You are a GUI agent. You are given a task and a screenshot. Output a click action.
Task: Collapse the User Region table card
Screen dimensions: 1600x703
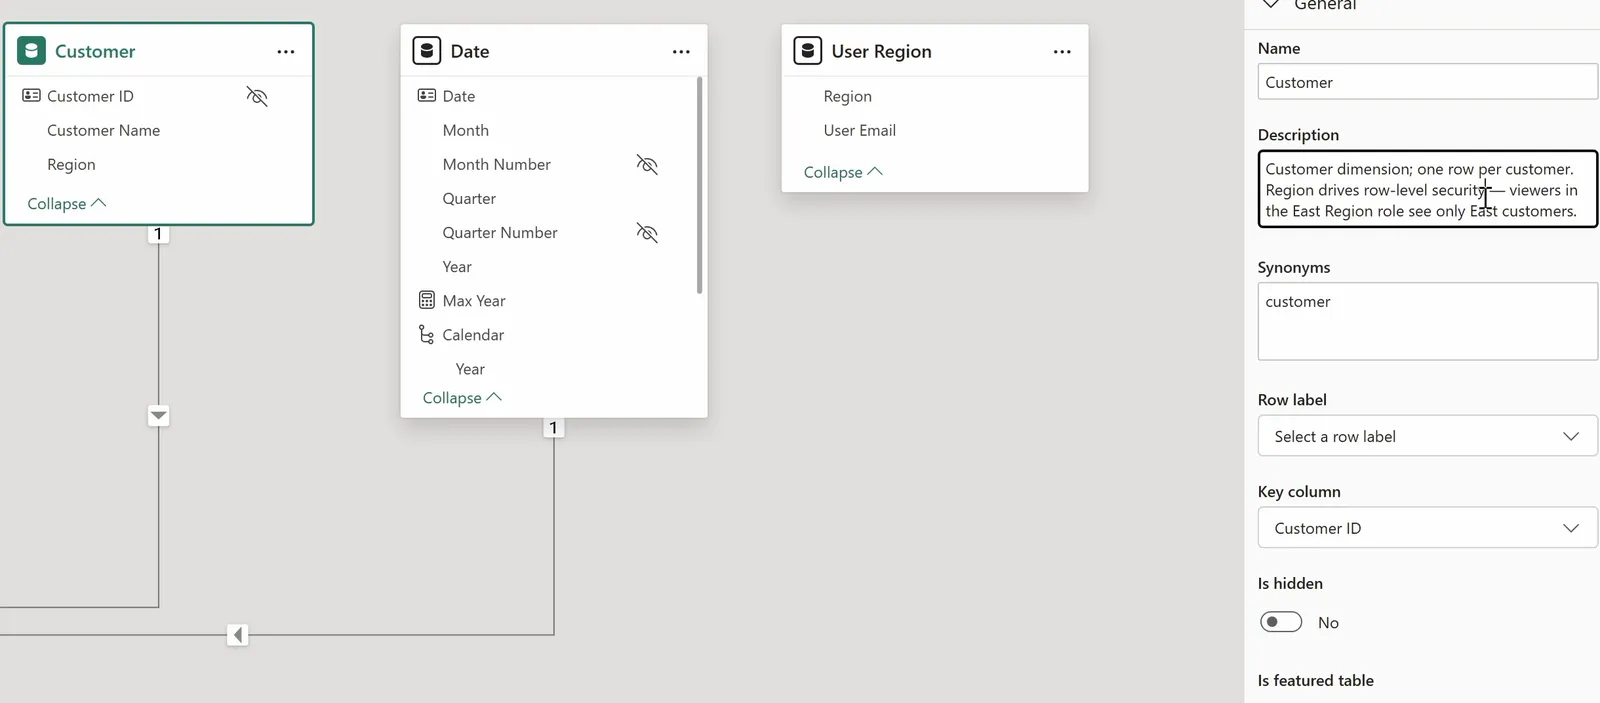point(843,172)
